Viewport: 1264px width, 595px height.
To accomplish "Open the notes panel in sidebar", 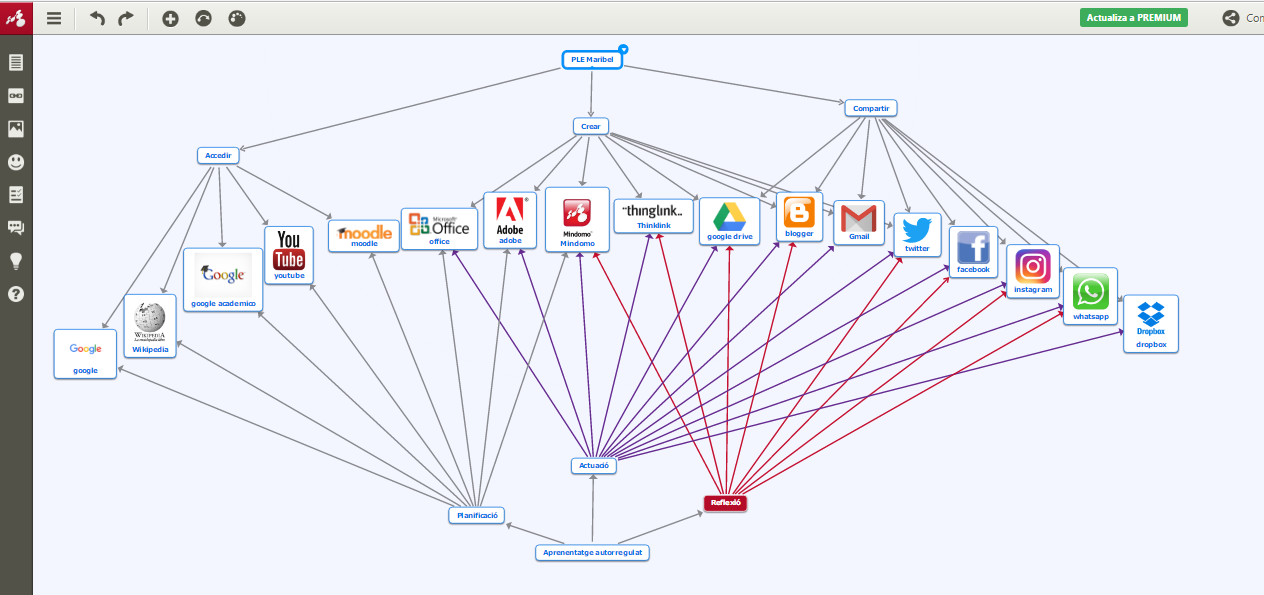I will click(x=16, y=62).
